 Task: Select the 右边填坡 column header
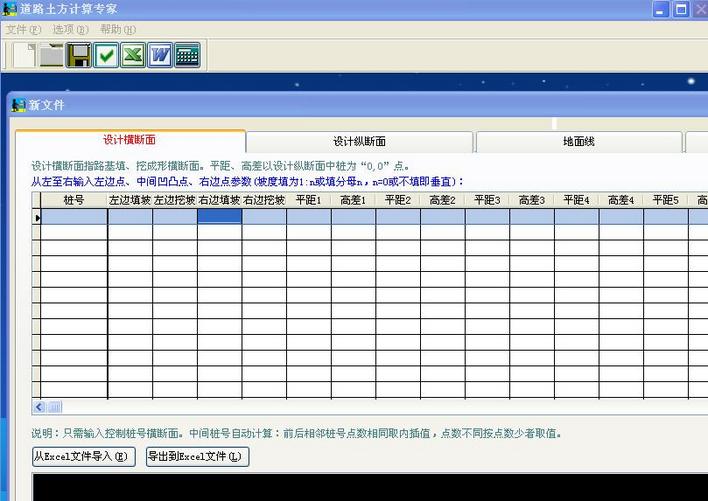pyautogui.click(x=219, y=200)
